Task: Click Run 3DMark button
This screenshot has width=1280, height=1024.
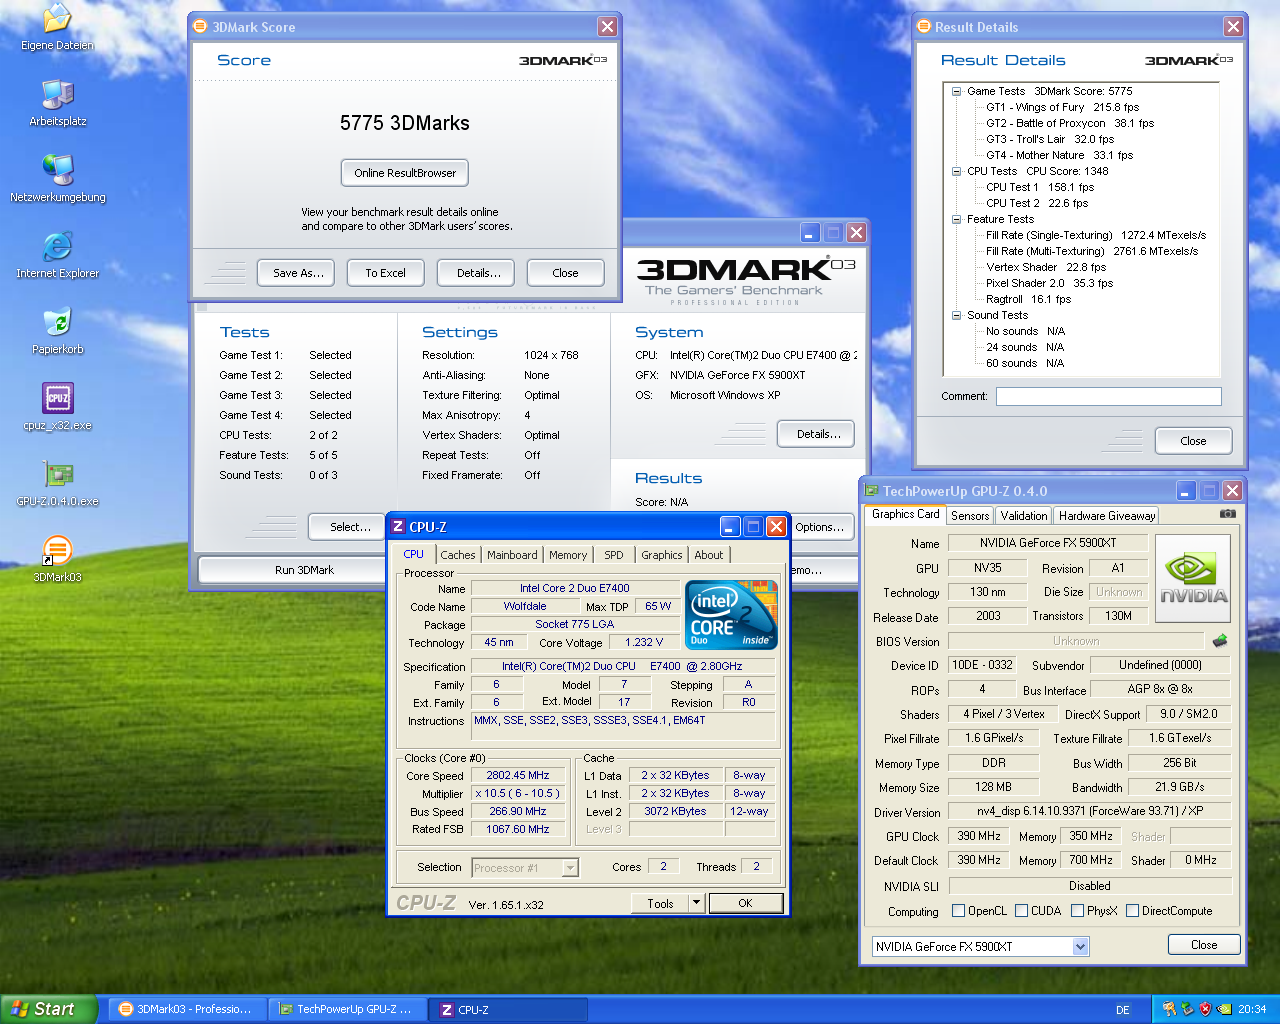Action: tap(304, 570)
